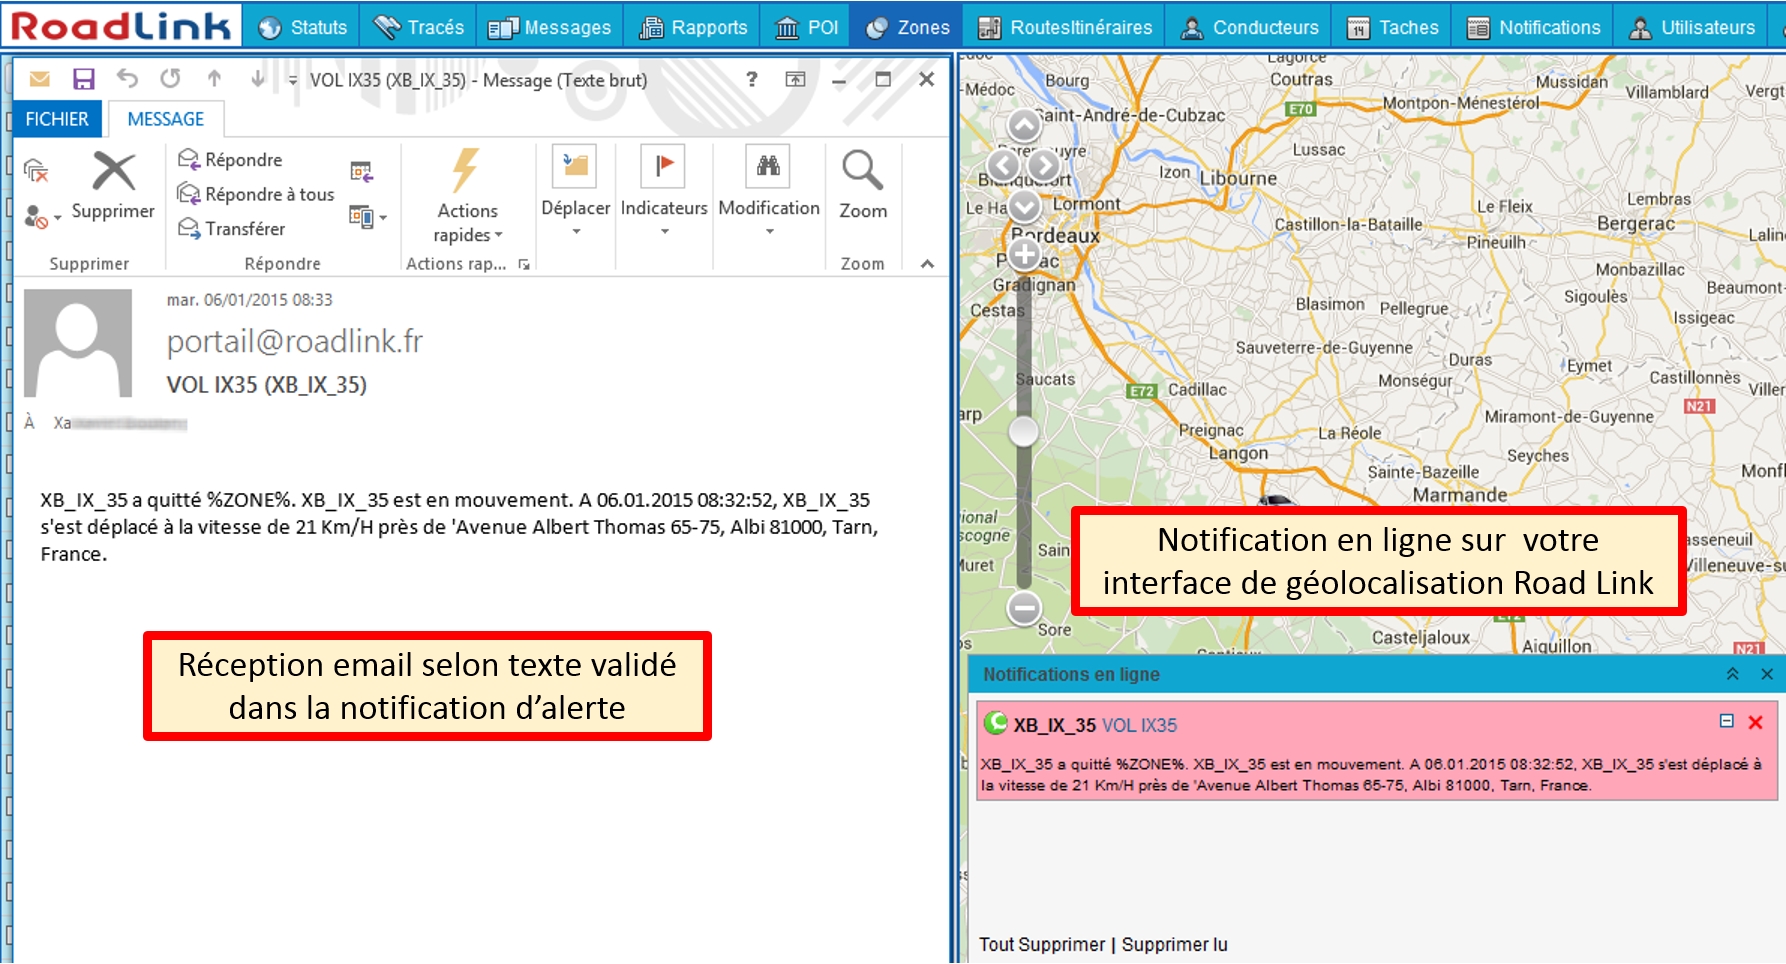This screenshot has height=964, width=1786.
Task: Toggle ribbon display options icon
Action: click(x=795, y=79)
